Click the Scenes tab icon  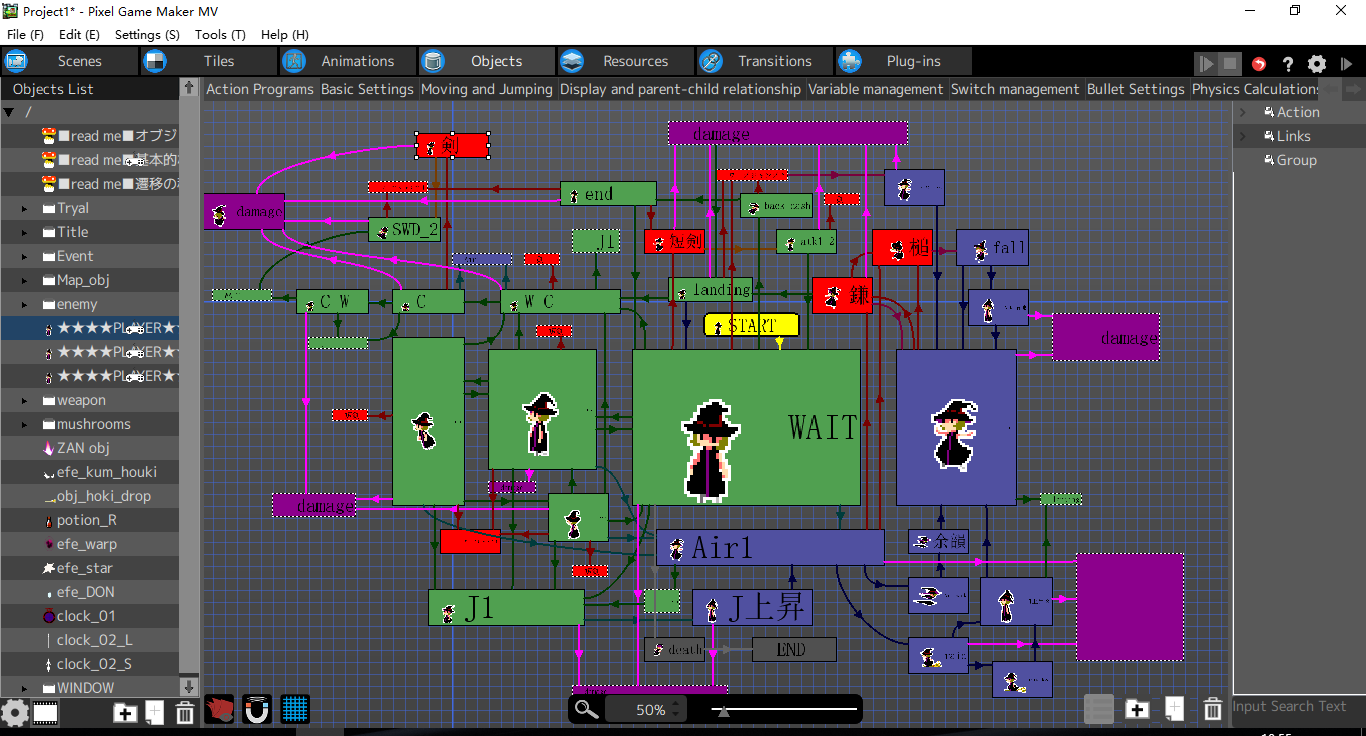pos(16,61)
